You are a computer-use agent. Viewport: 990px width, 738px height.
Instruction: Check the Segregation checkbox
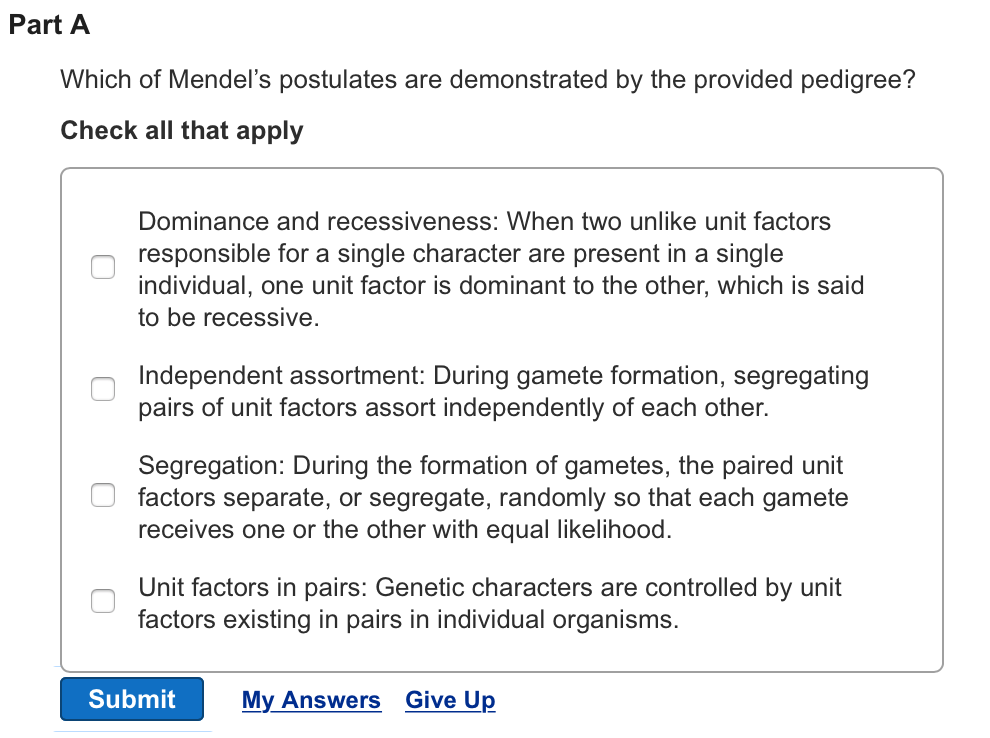point(102,494)
